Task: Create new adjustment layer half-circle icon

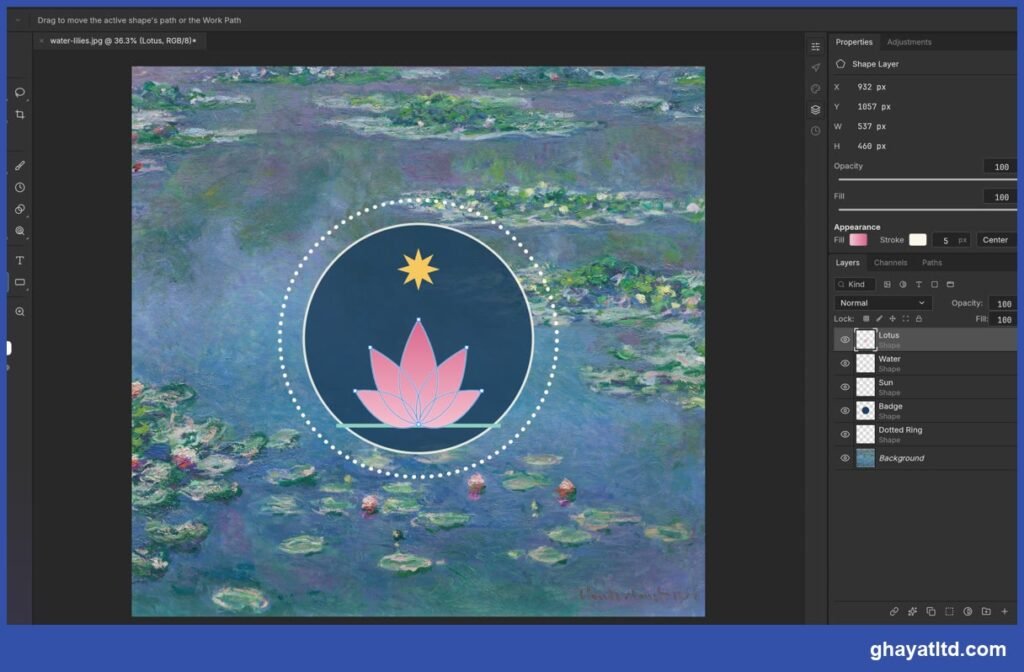Action: [968, 611]
